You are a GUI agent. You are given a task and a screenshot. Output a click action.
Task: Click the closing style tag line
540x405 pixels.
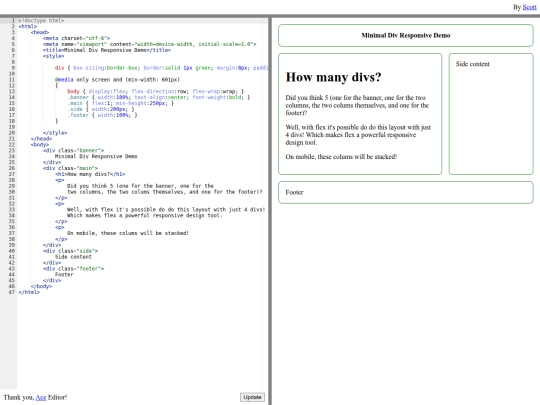pyautogui.click(x=55, y=133)
